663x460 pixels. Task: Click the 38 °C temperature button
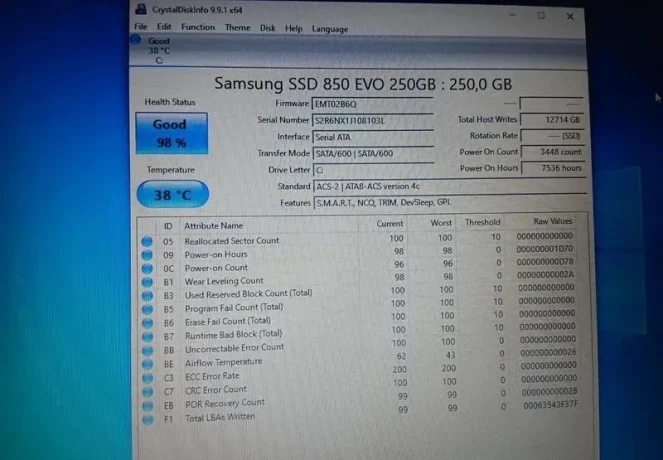tap(173, 194)
